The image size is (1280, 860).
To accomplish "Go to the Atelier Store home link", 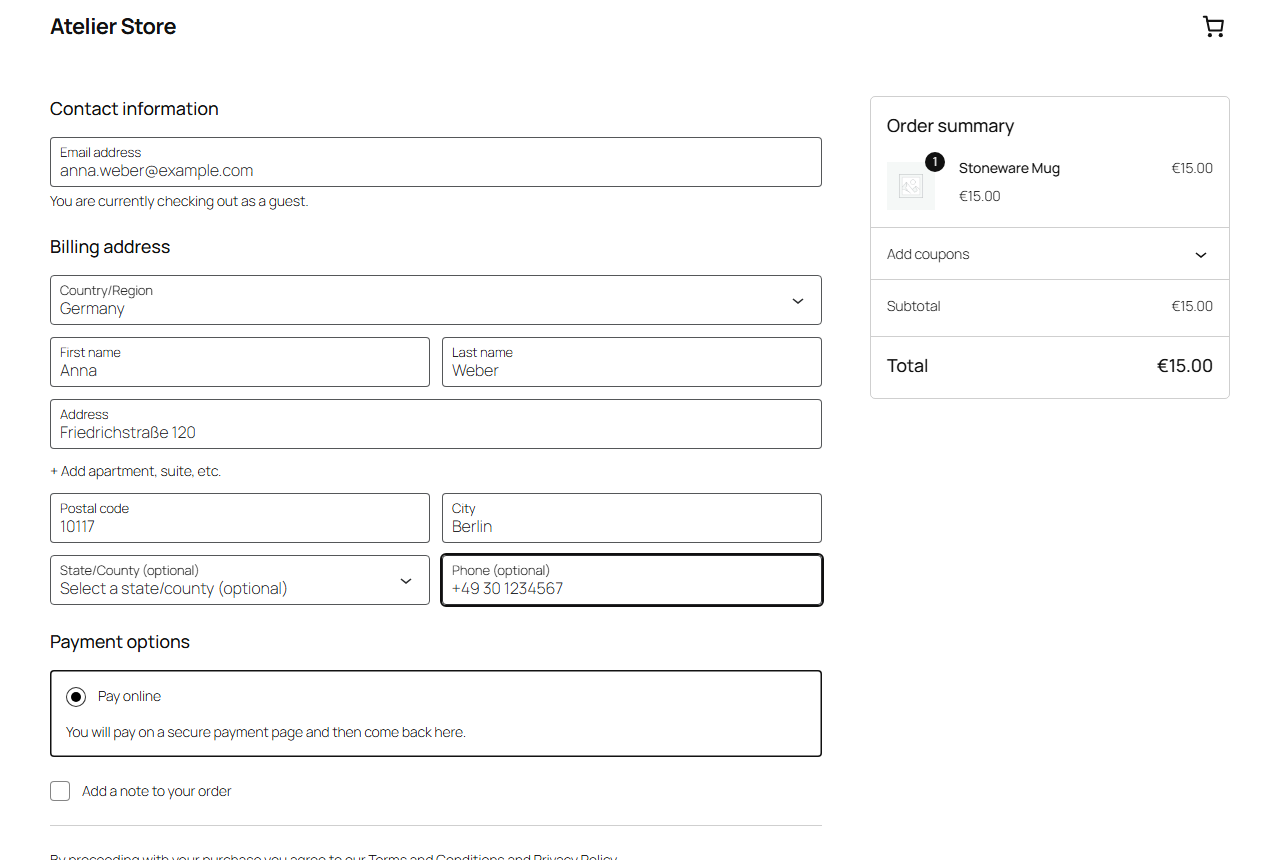I will click(113, 27).
